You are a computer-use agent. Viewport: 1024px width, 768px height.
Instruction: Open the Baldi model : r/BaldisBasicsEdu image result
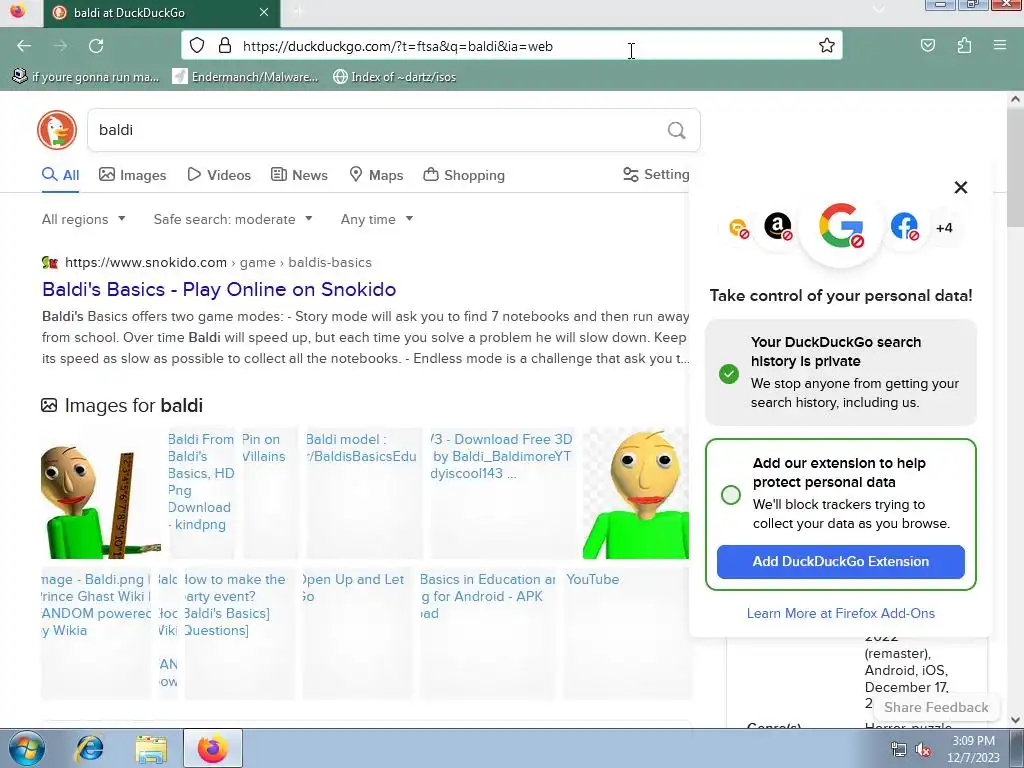[x=364, y=494]
